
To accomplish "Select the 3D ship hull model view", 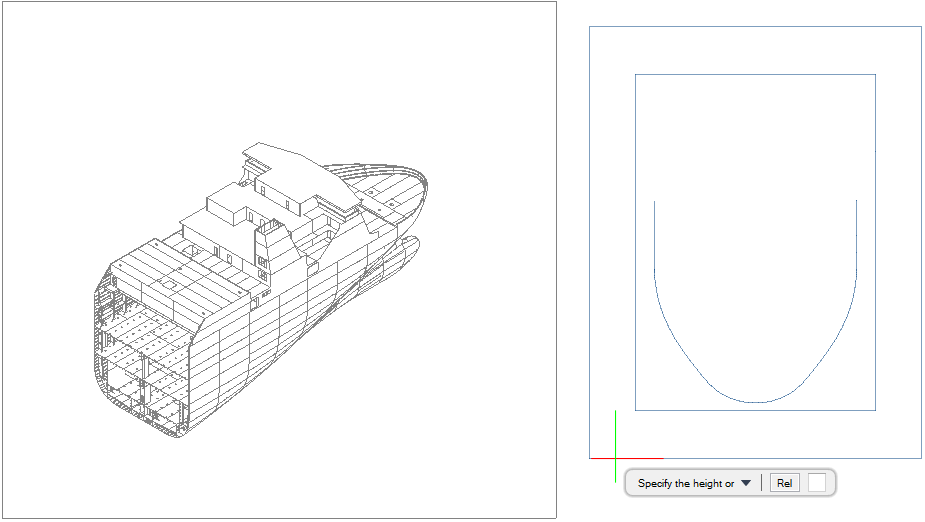I will pos(261,290).
